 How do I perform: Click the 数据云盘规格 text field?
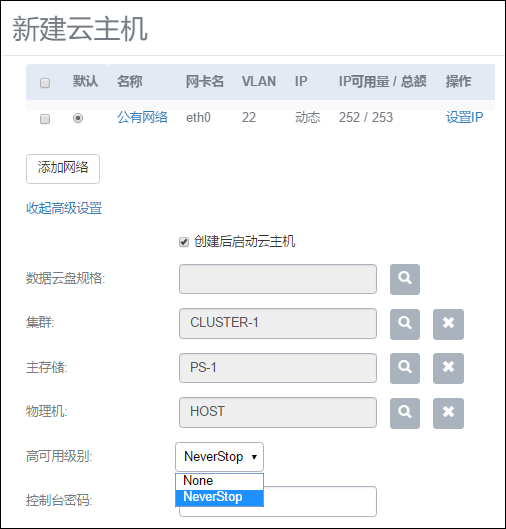point(278,279)
